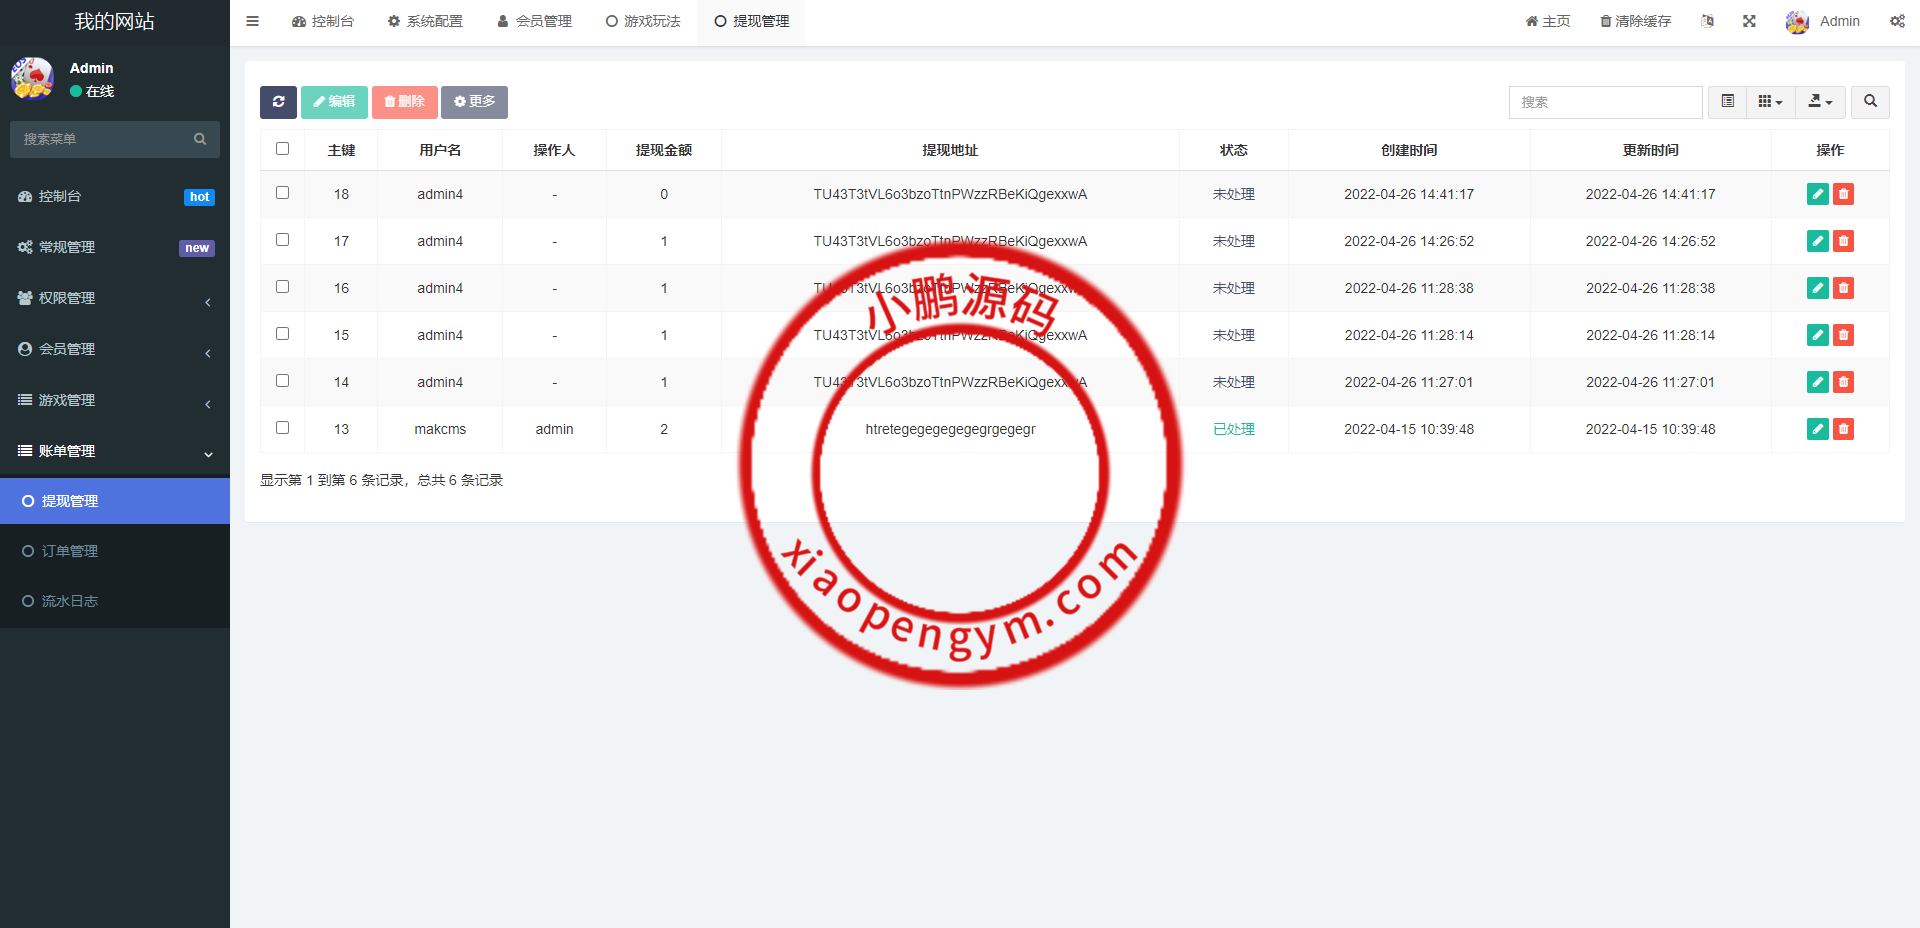The height and width of the screenshot is (928, 1920).
Task: Tick the checkbox for record 17
Action: tap(282, 240)
